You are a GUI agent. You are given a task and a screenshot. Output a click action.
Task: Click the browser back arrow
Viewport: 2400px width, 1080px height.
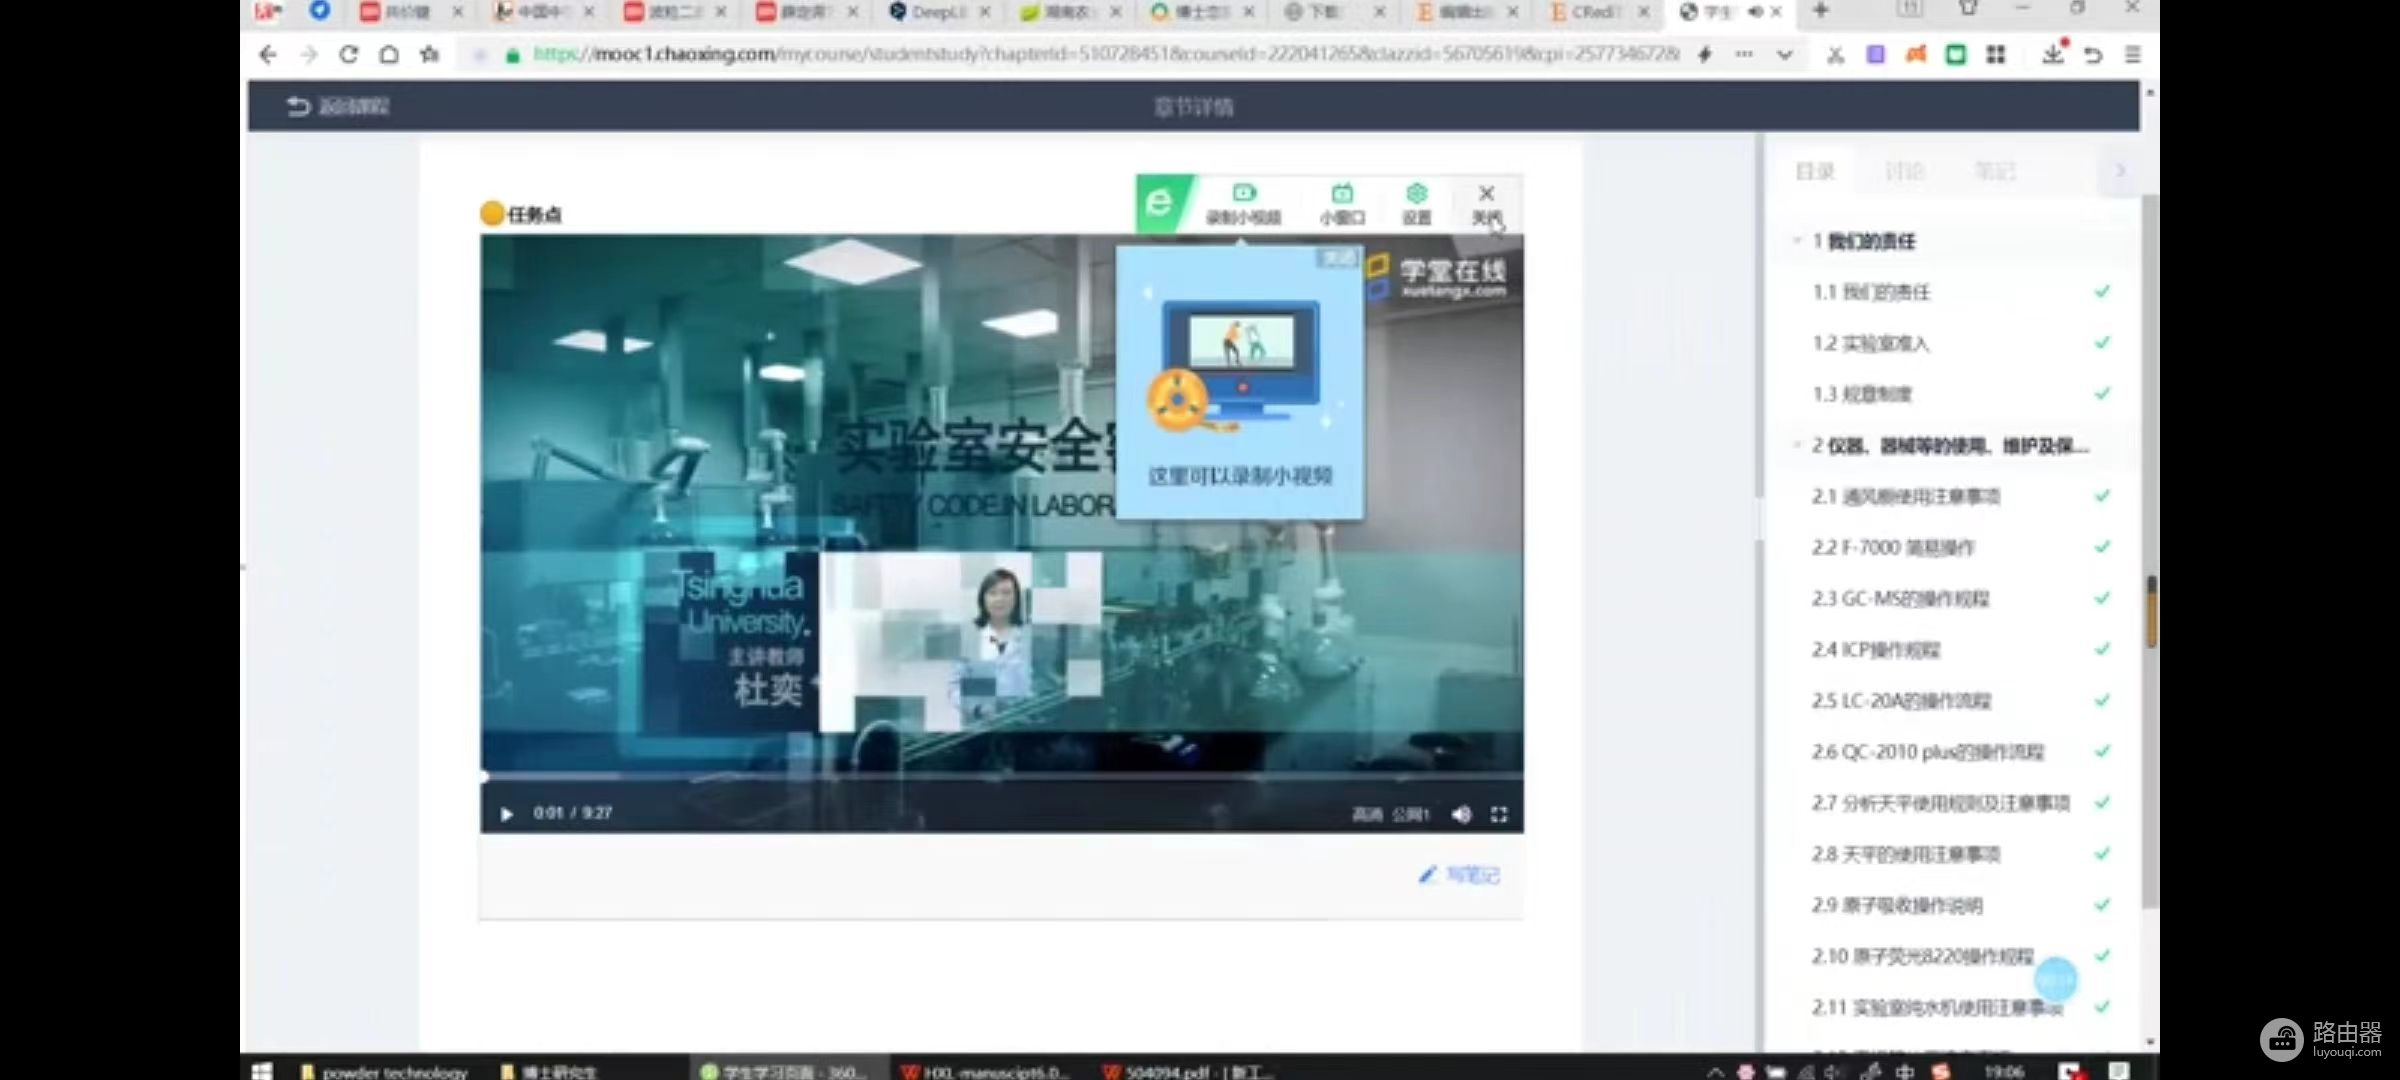point(267,54)
